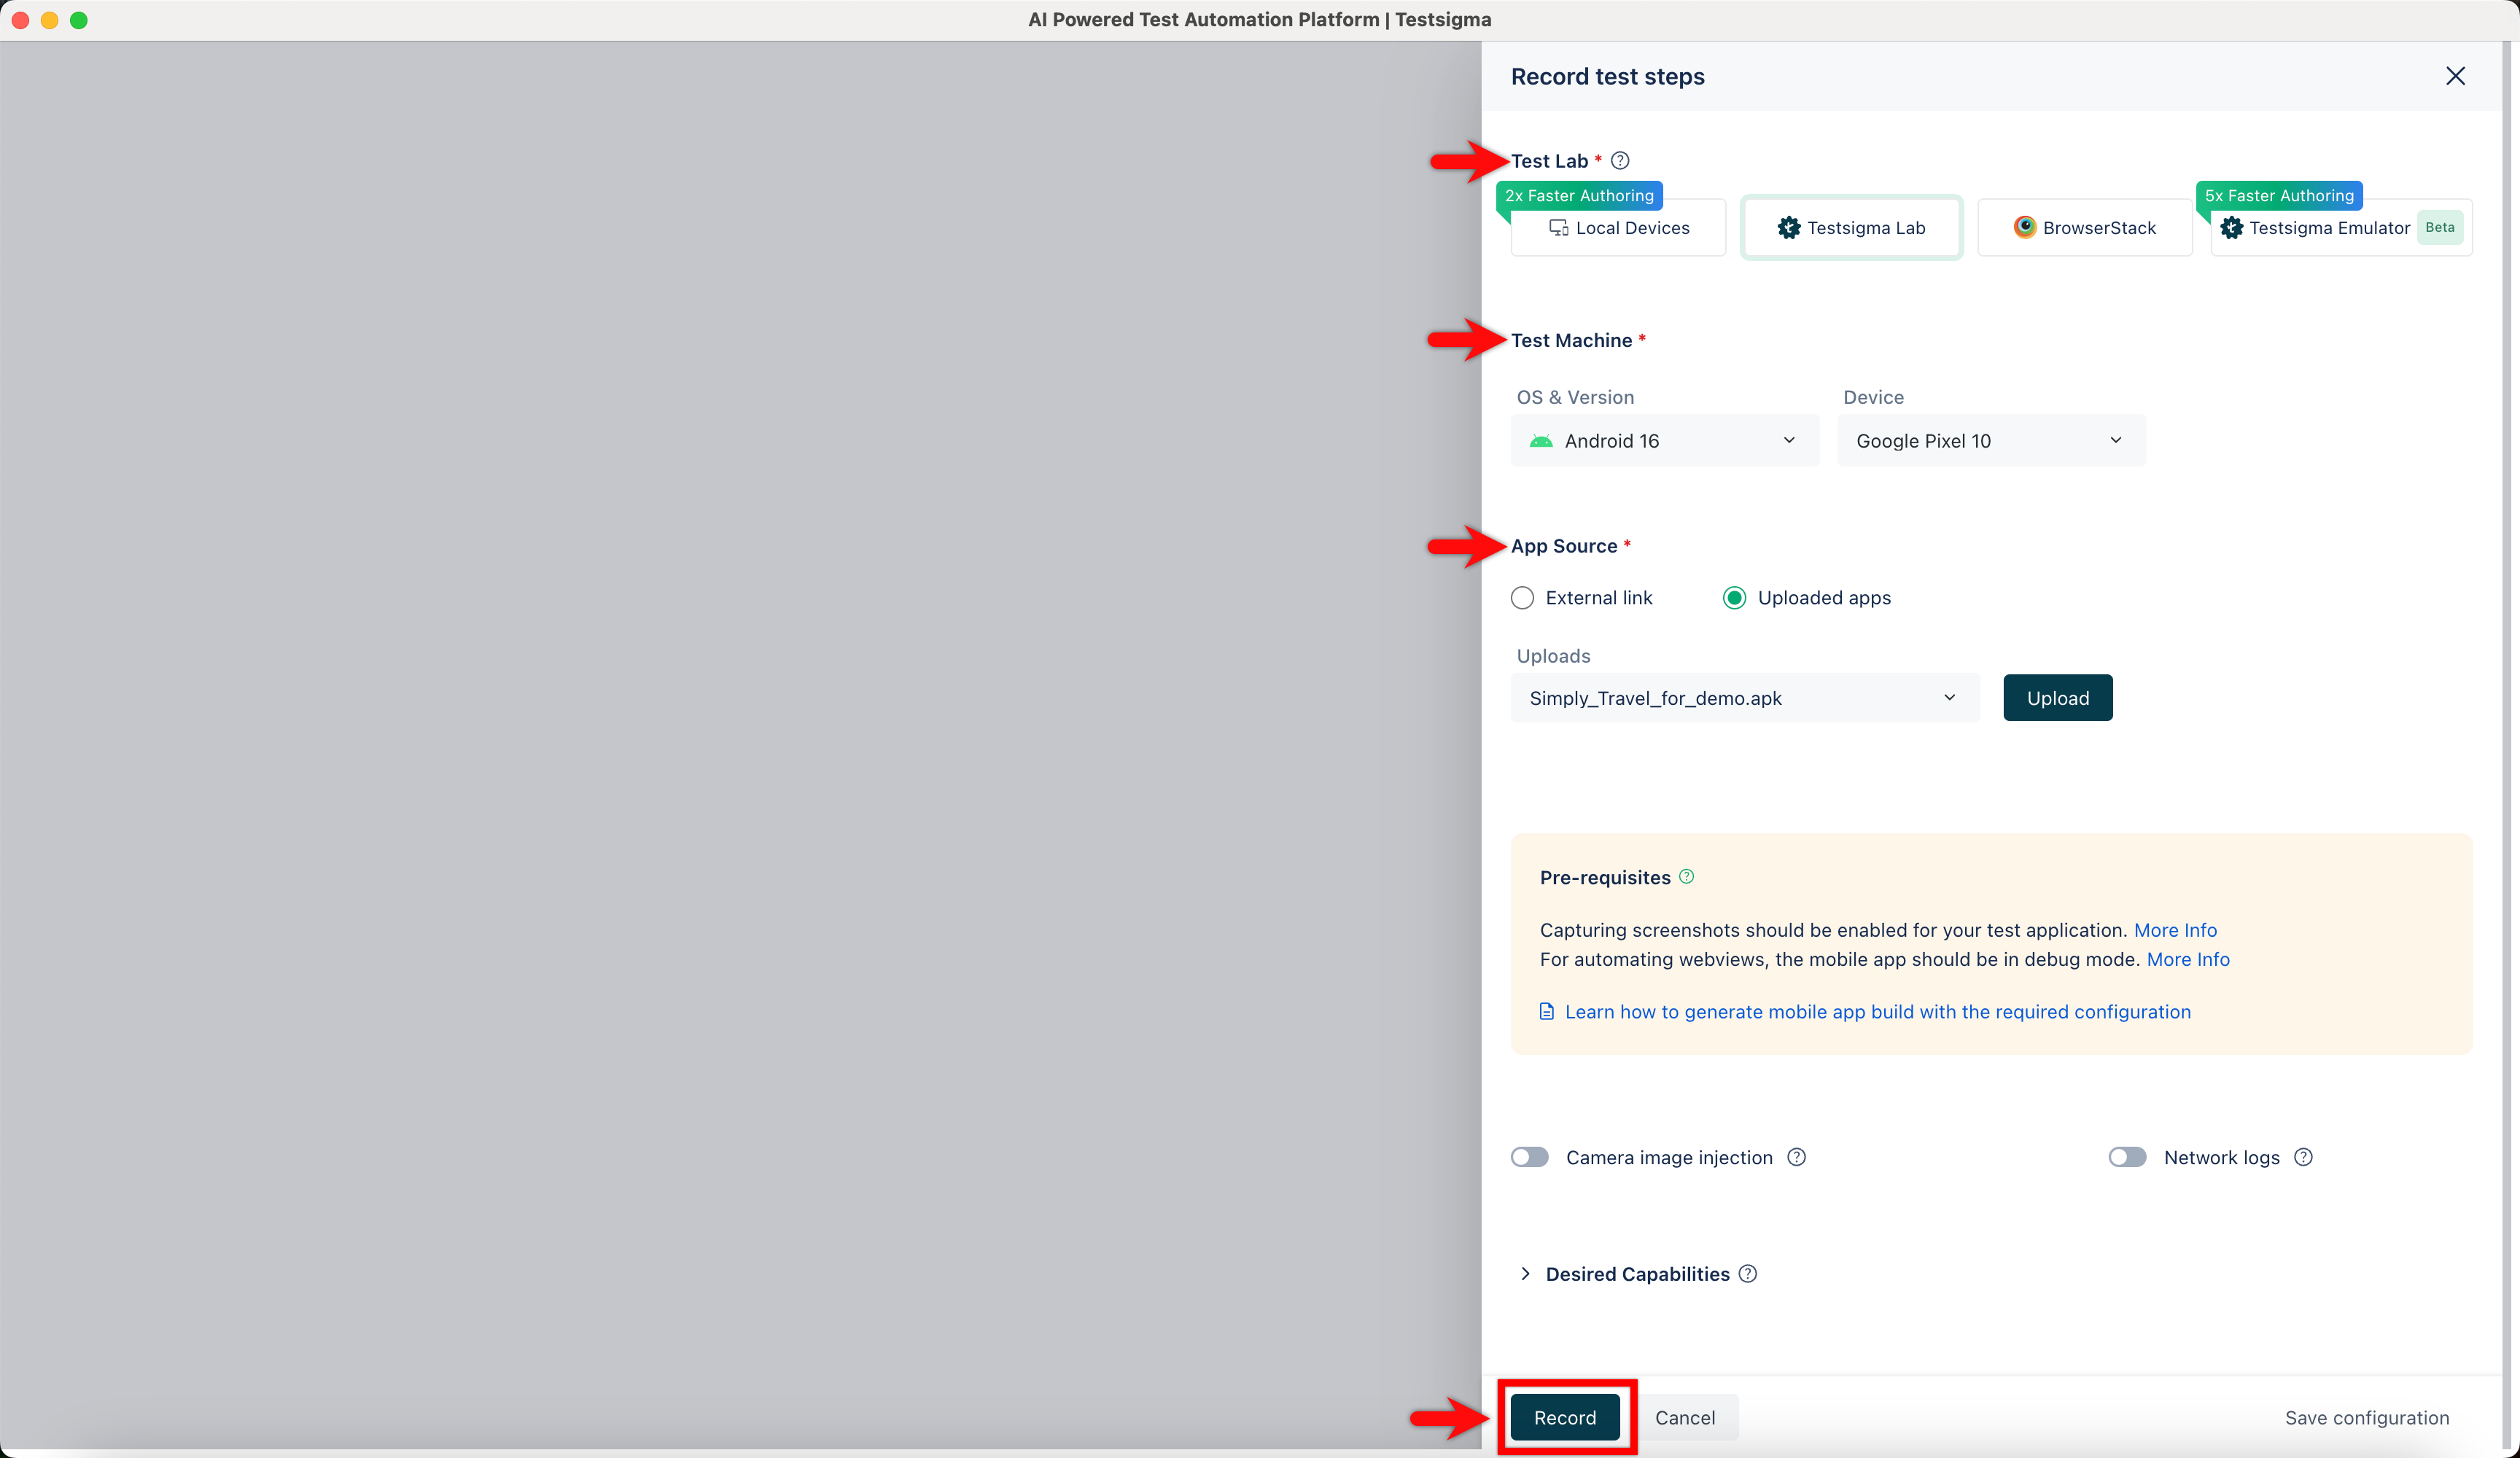Open the Google Pixel 10 device dropdown
The width and height of the screenshot is (2520, 1458).
[x=1990, y=441]
